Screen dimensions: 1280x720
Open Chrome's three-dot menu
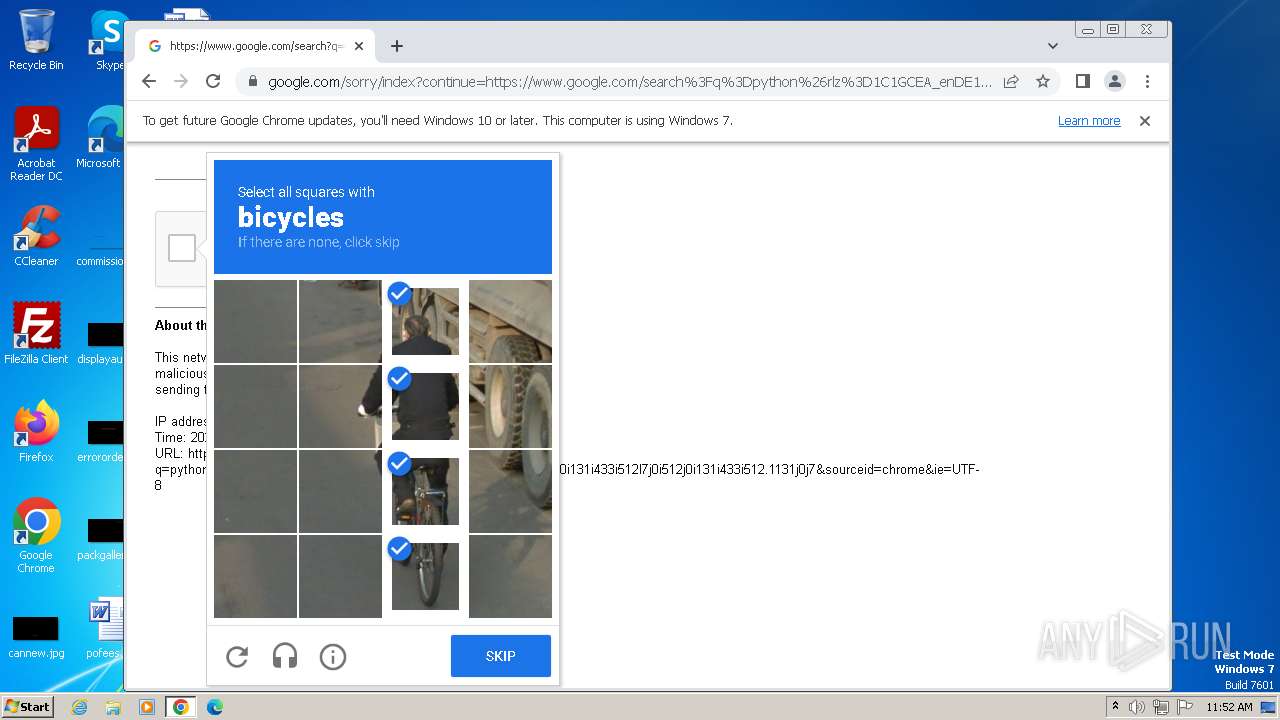coord(1147,81)
